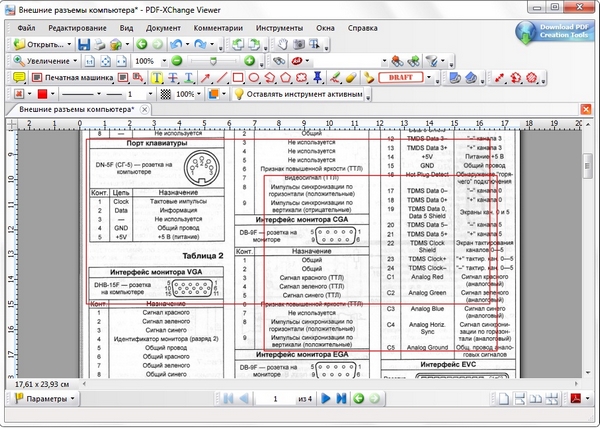600x428 pixels.
Task: Switch to continuous page layout
Action: (x=520, y=399)
